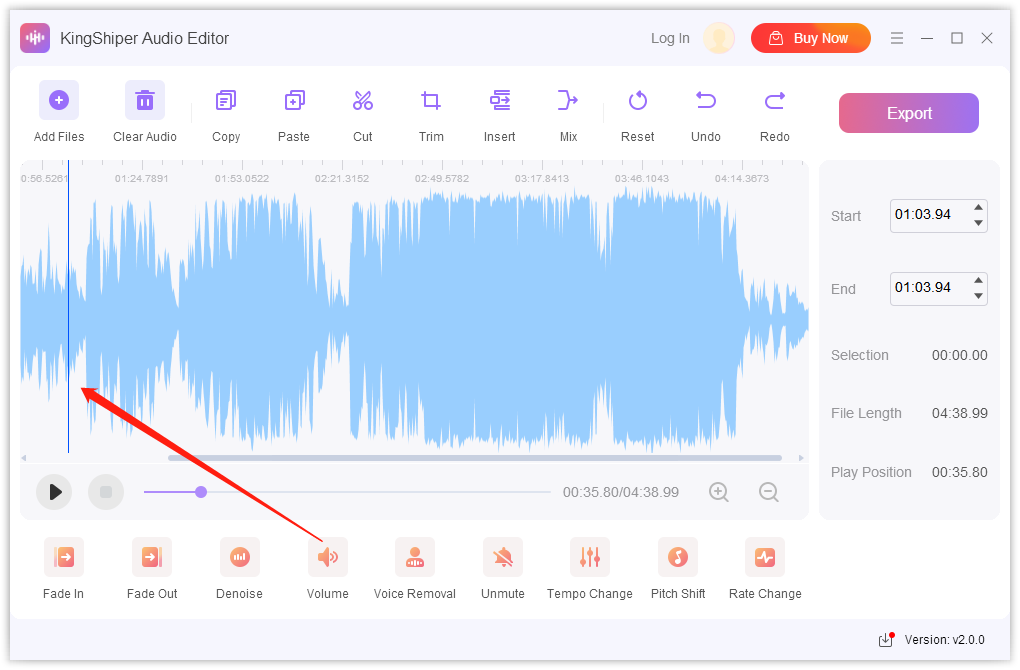Click the Version: v2.0.0 text
Viewport: 1020px width, 670px height.
(x=945, y=640)
